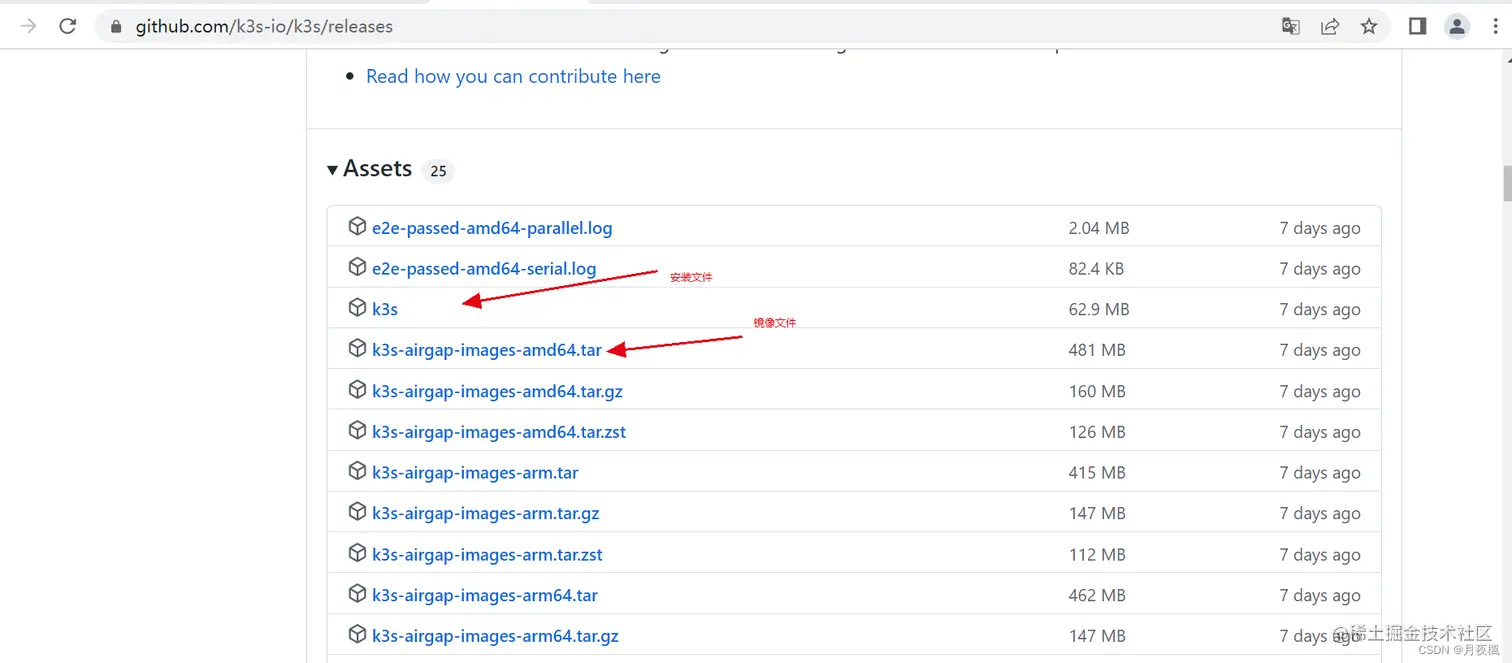Download the k3s binary file
The height and width of the screenshot is (663, 1512).
point(385,310)
